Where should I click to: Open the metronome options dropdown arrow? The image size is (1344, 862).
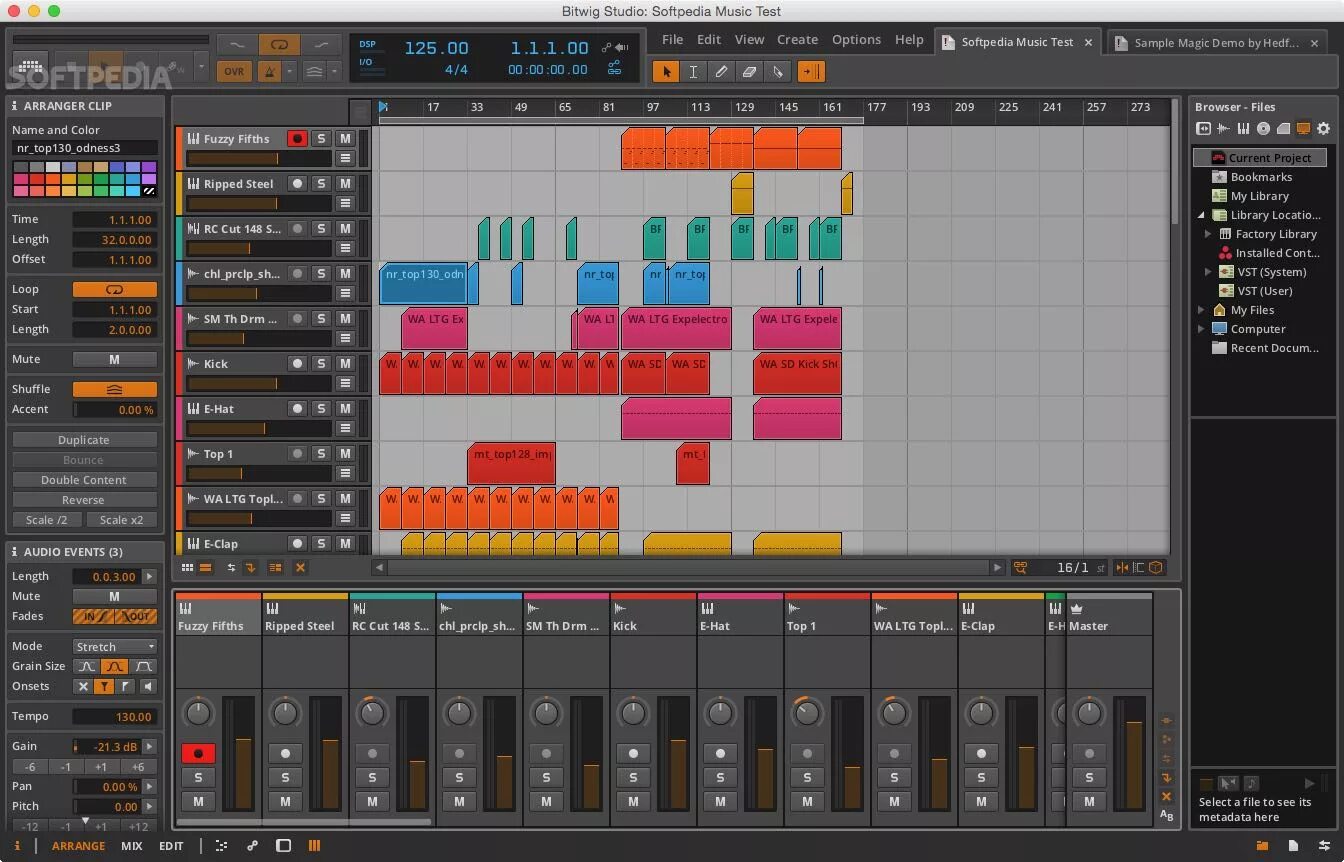pyautogui.click(x=290, y=71)
